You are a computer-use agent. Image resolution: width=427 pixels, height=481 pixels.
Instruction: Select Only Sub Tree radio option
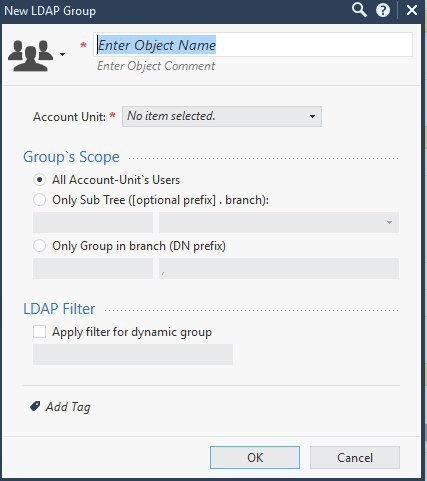[39, 200]
